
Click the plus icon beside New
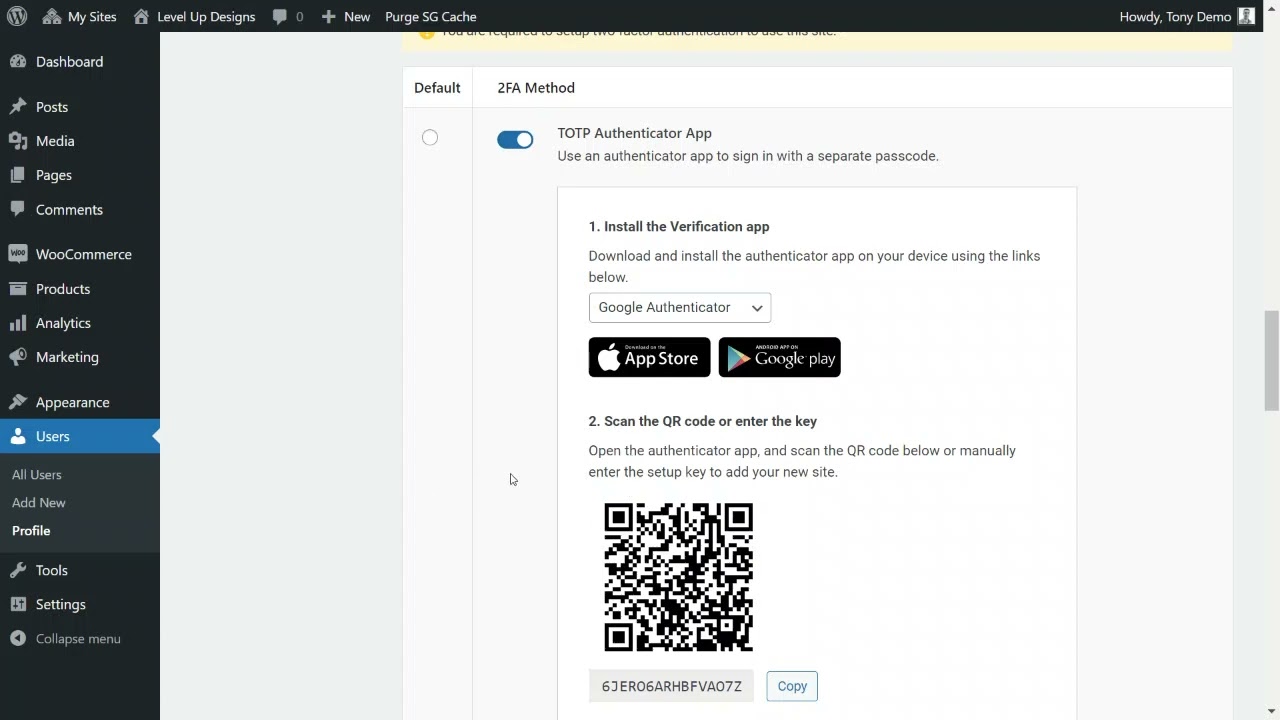[x=328, y=16]
